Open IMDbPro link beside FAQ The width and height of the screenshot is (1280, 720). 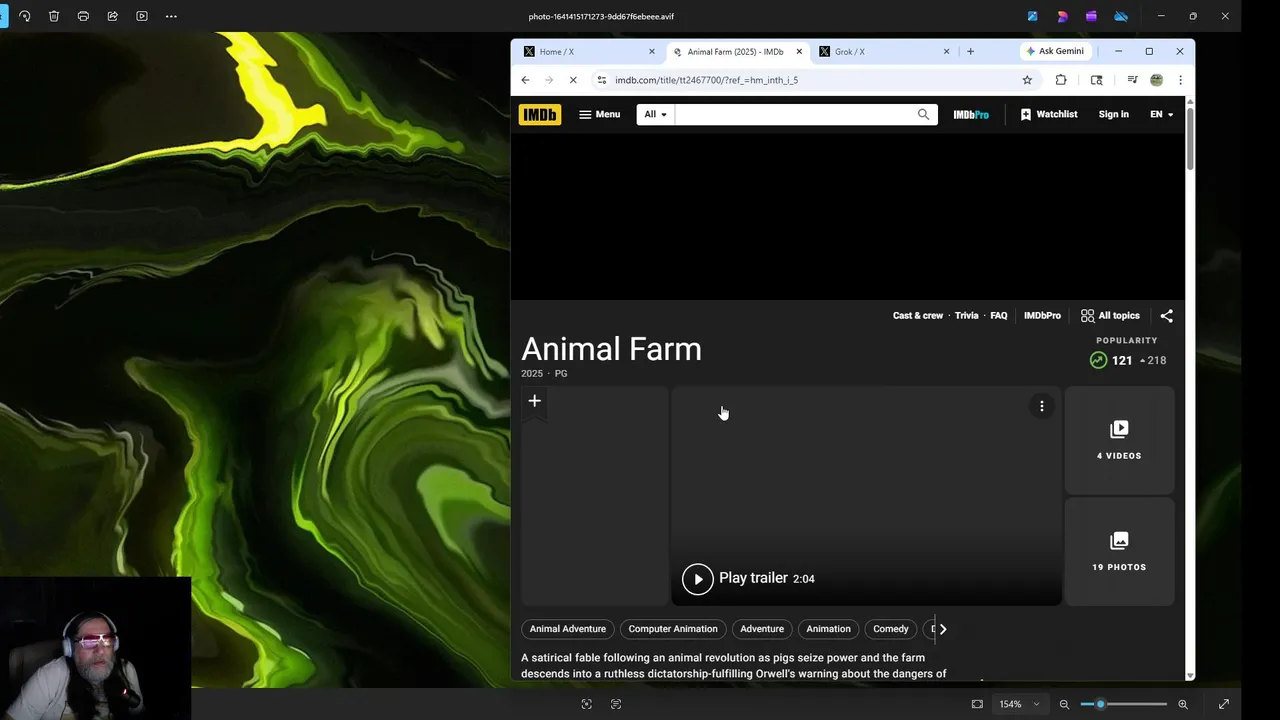pos(1042,316)
